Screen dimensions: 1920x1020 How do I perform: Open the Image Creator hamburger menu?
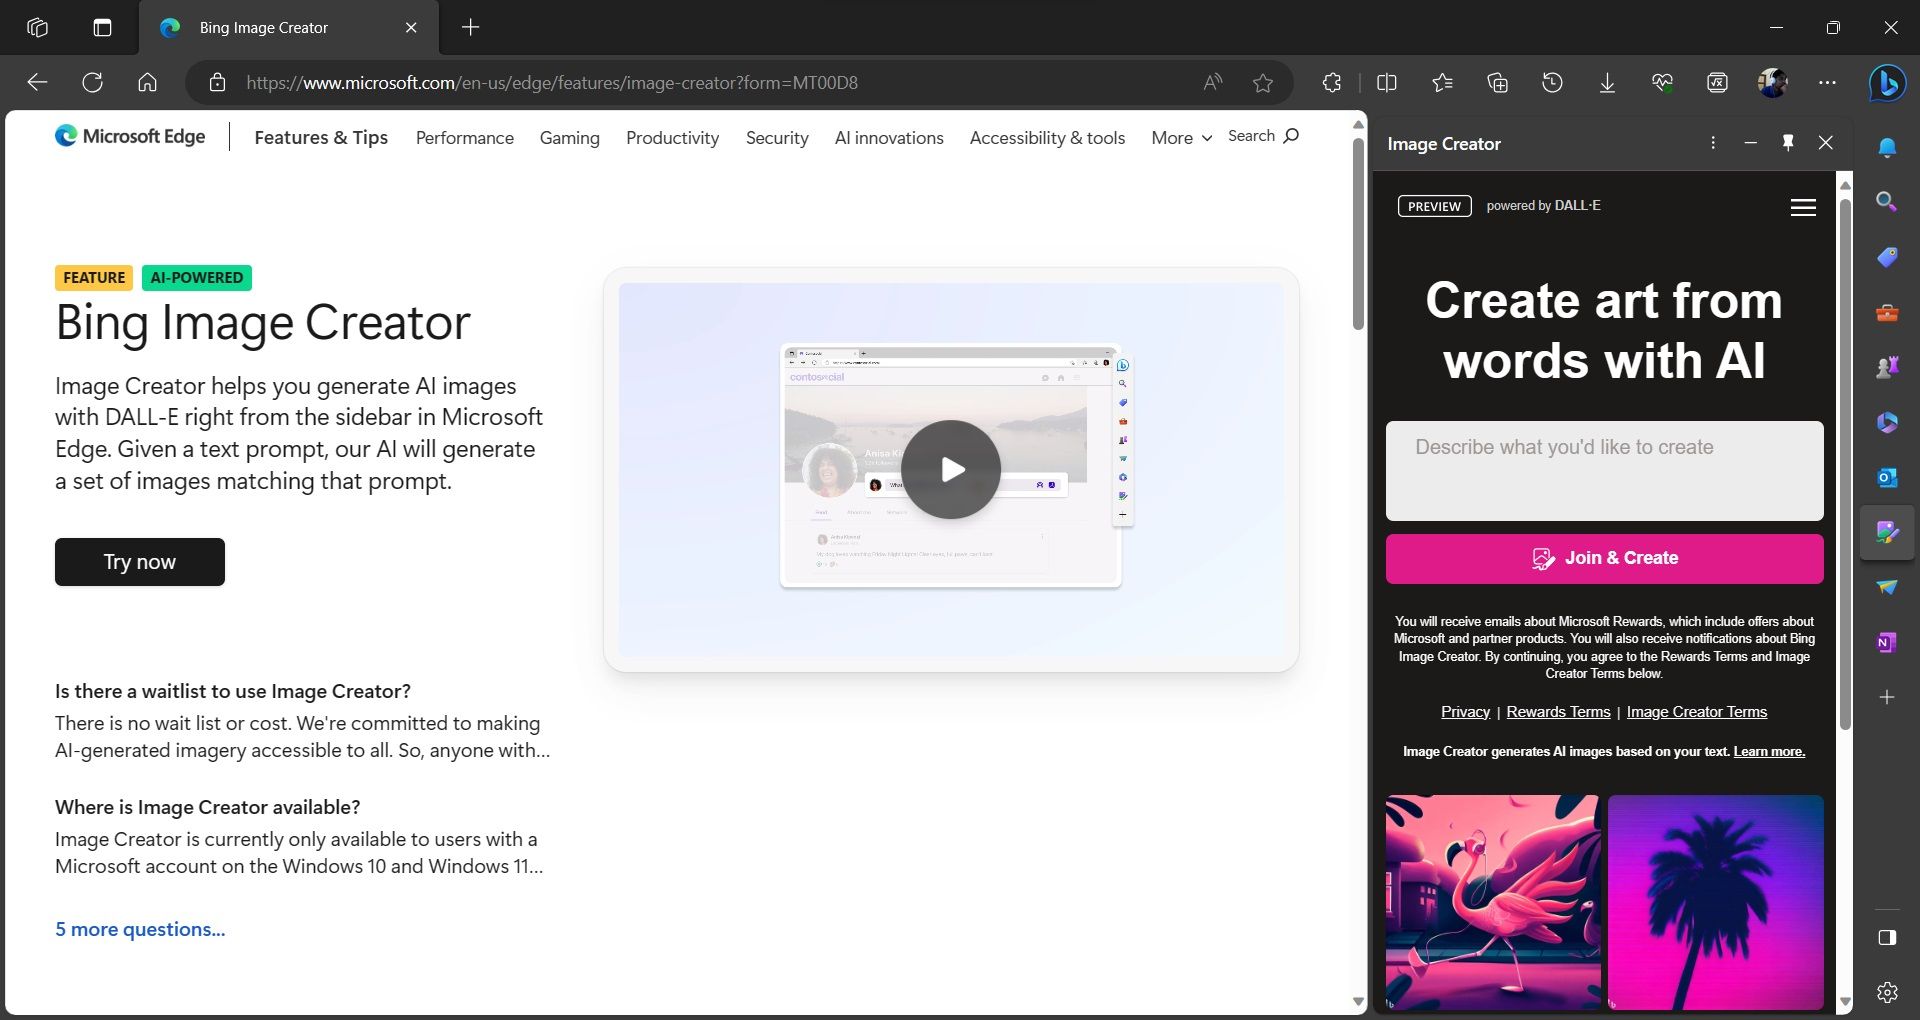tap(1803, 207)
